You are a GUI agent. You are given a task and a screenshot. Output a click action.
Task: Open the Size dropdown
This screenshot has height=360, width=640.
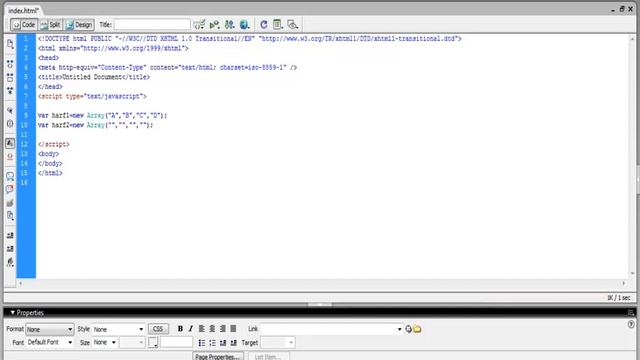coord(104,342)
